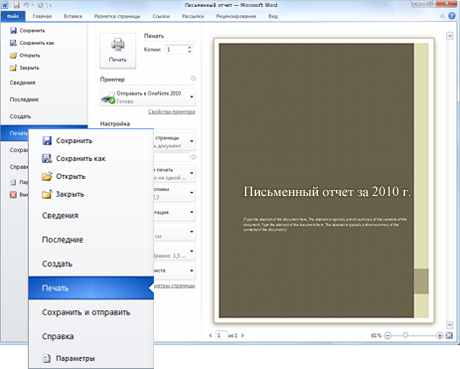Click Закрыть folder icon in enlarged menu
Screen dimensions: 460x369
coord(47,194)
